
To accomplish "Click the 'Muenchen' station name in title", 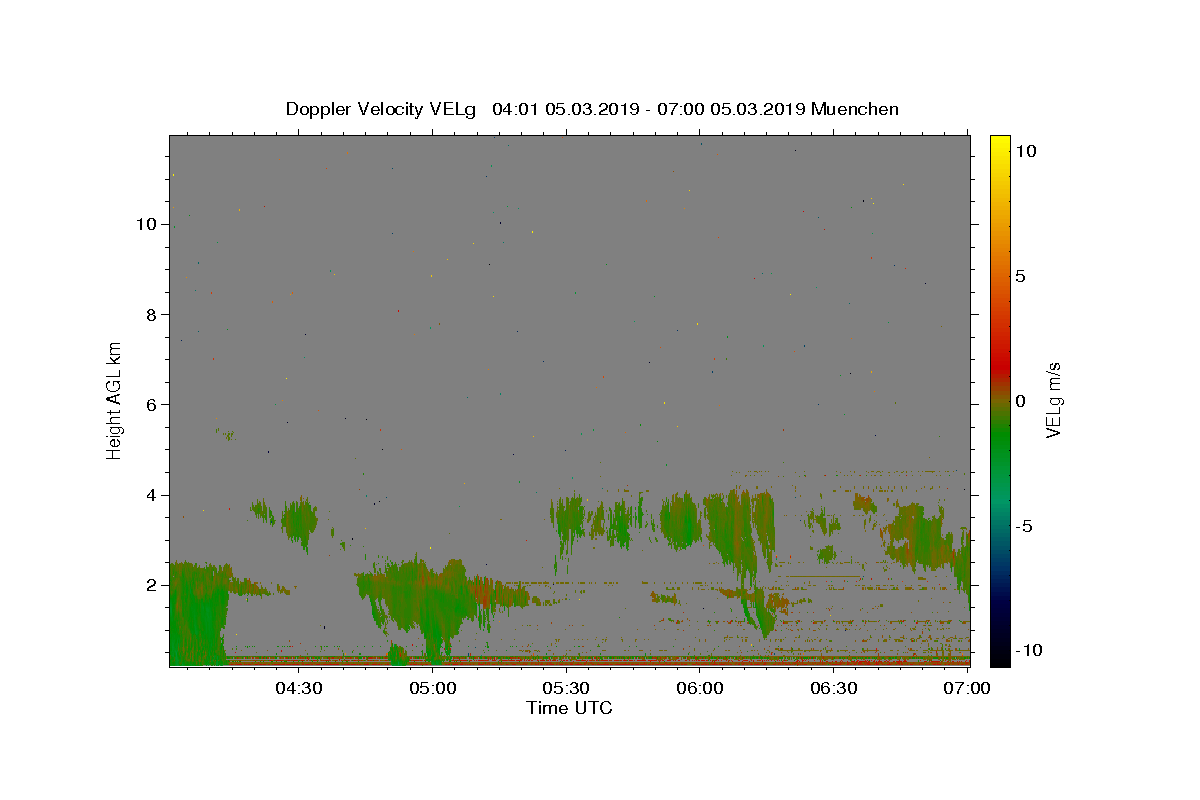I will (x=855, y=109).
